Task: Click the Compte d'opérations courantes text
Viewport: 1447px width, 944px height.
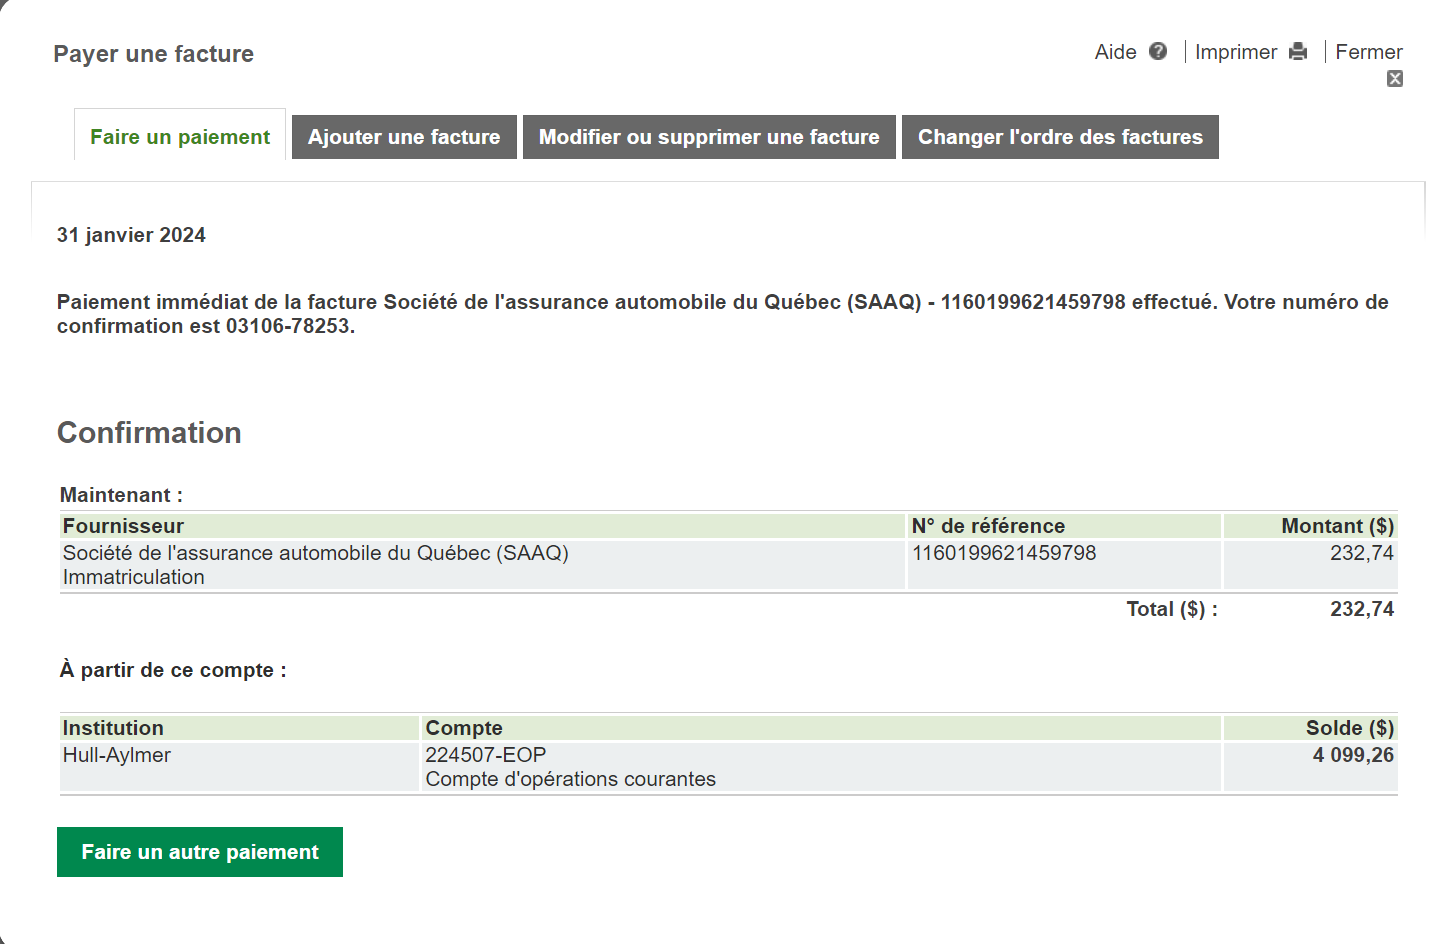Action: coord(571,779)
